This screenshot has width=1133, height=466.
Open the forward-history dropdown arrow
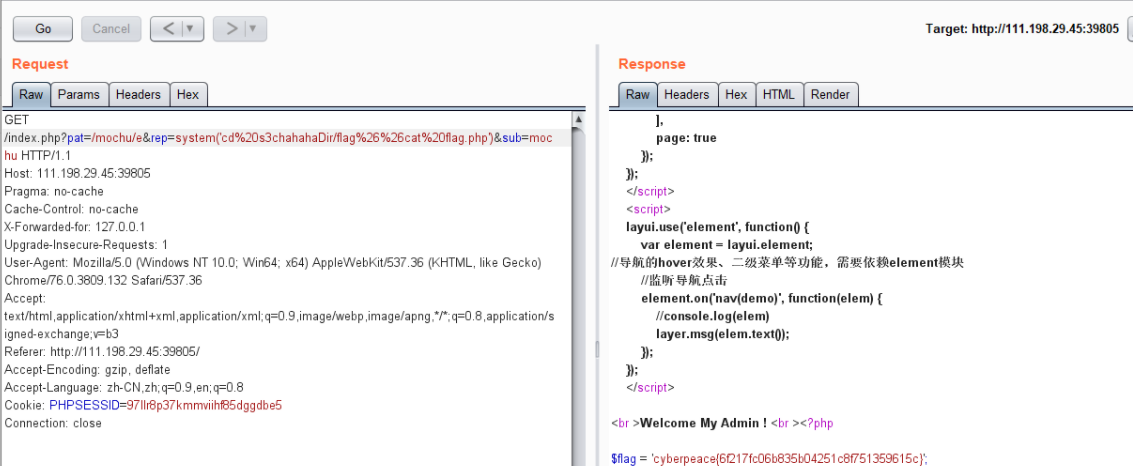tap(254, 29)
